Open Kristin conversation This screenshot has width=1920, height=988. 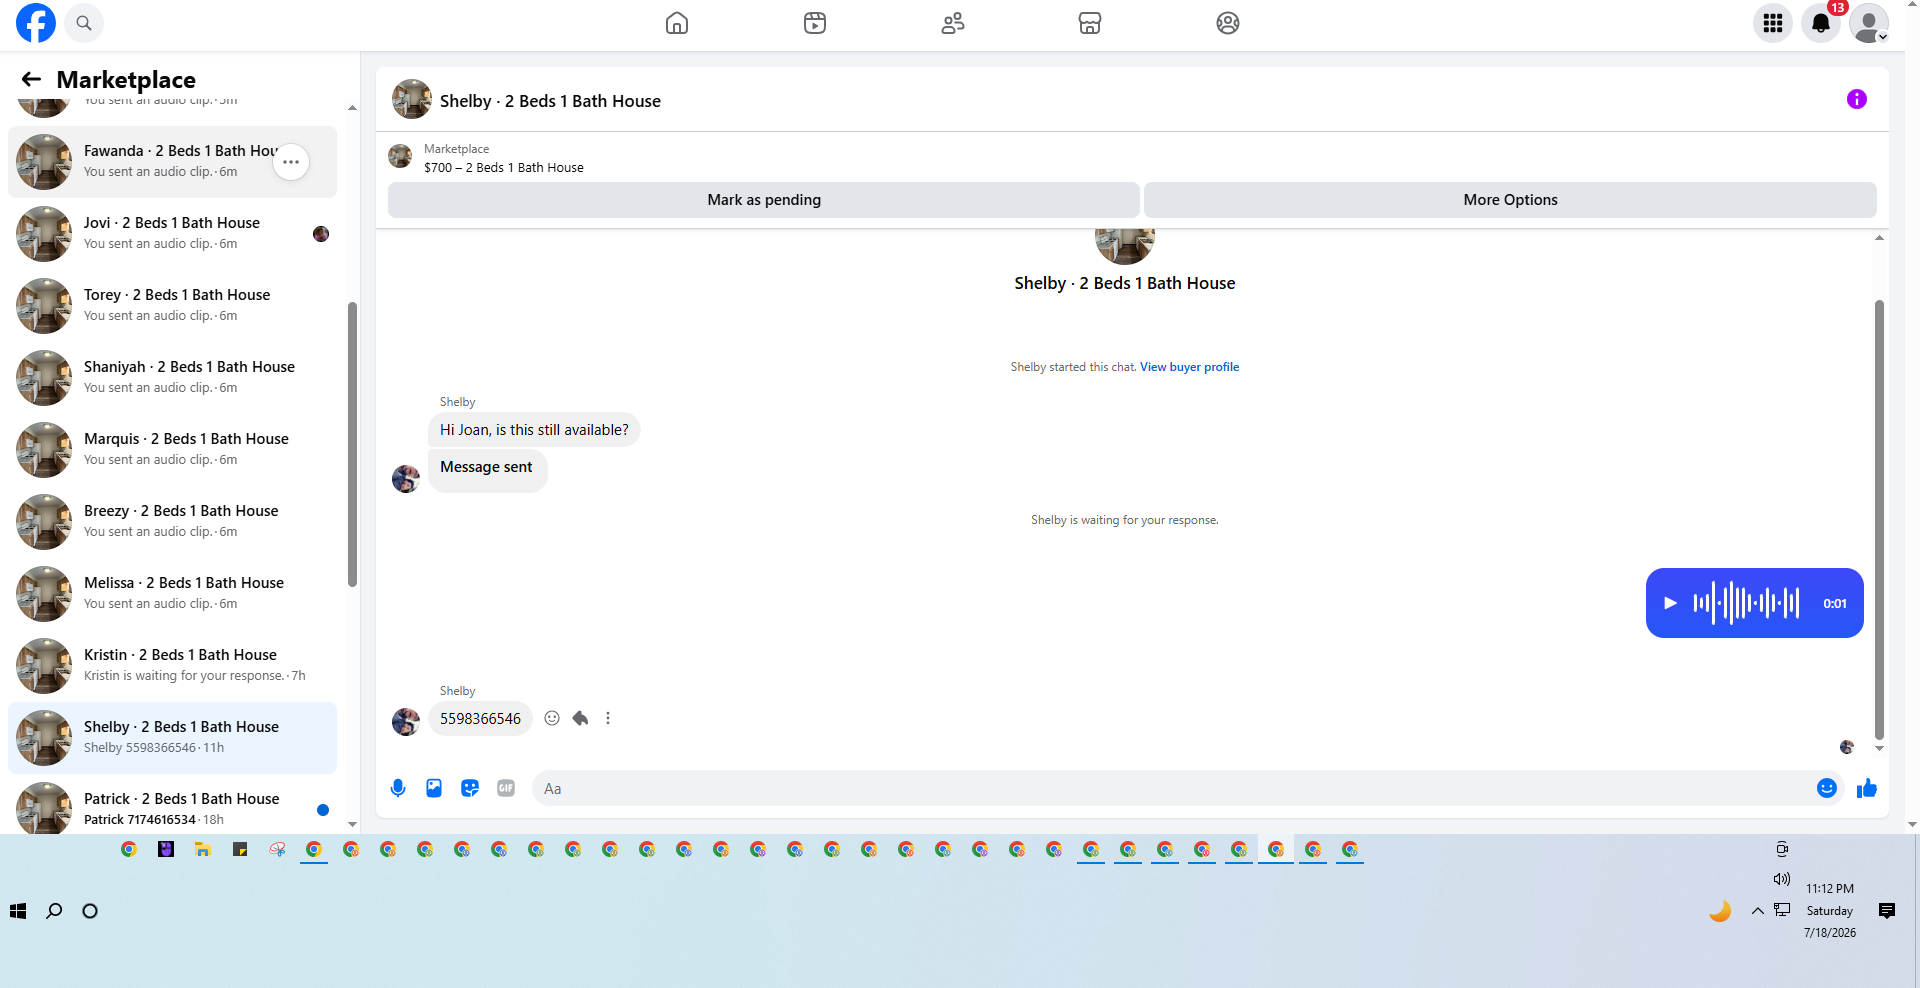coord(172,666)
